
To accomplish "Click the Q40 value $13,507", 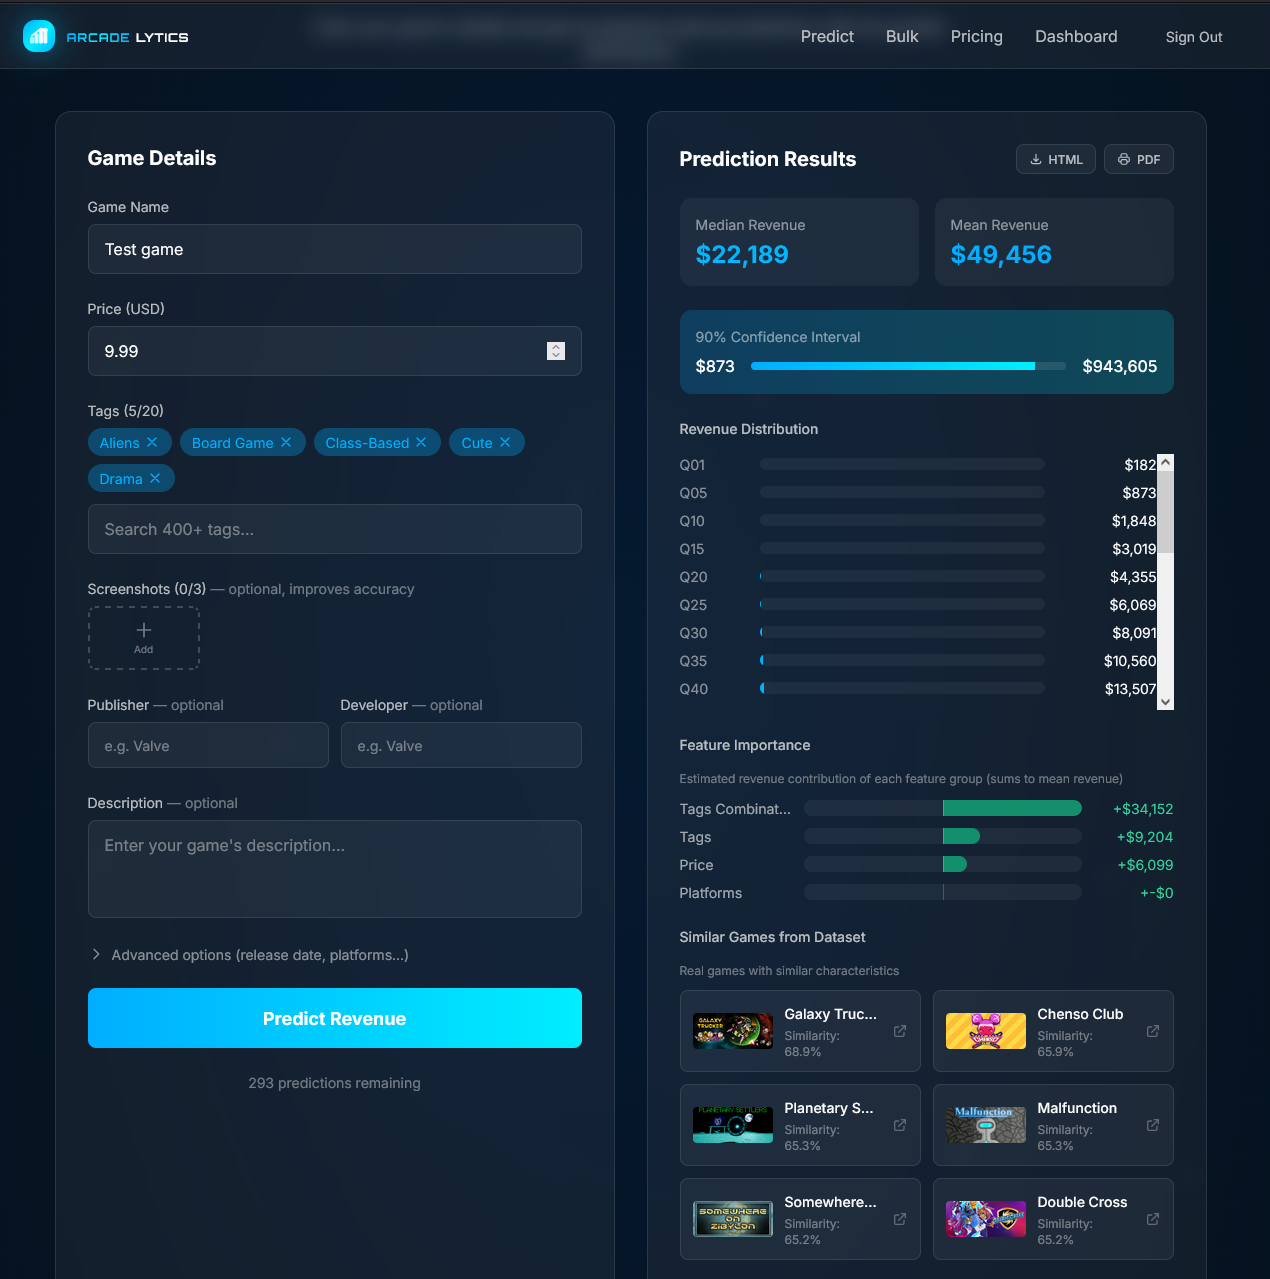I will tap(1130, 689).
